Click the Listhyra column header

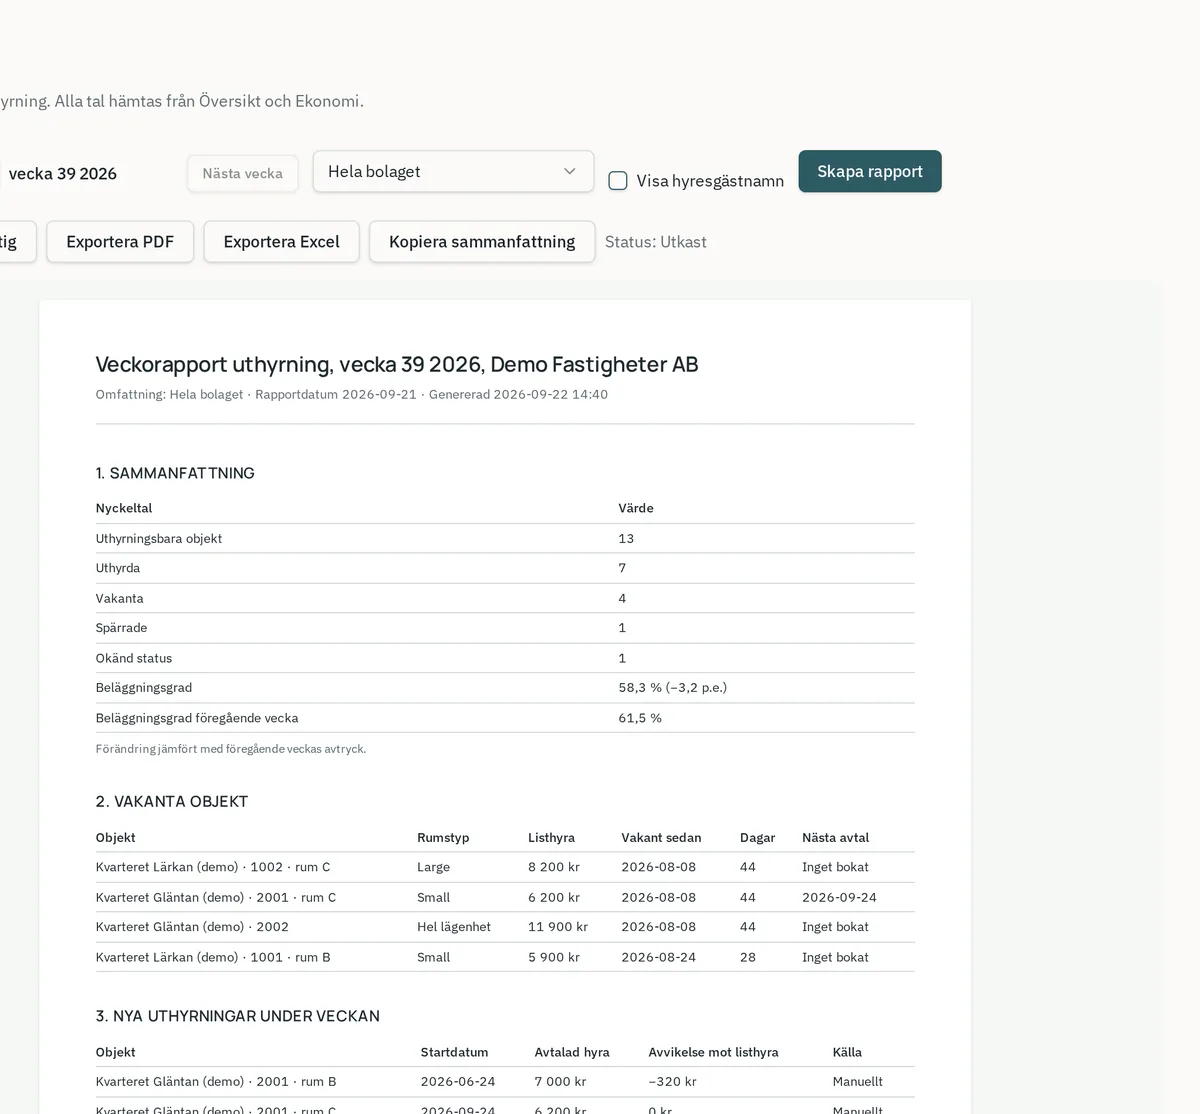coord(551,838)
